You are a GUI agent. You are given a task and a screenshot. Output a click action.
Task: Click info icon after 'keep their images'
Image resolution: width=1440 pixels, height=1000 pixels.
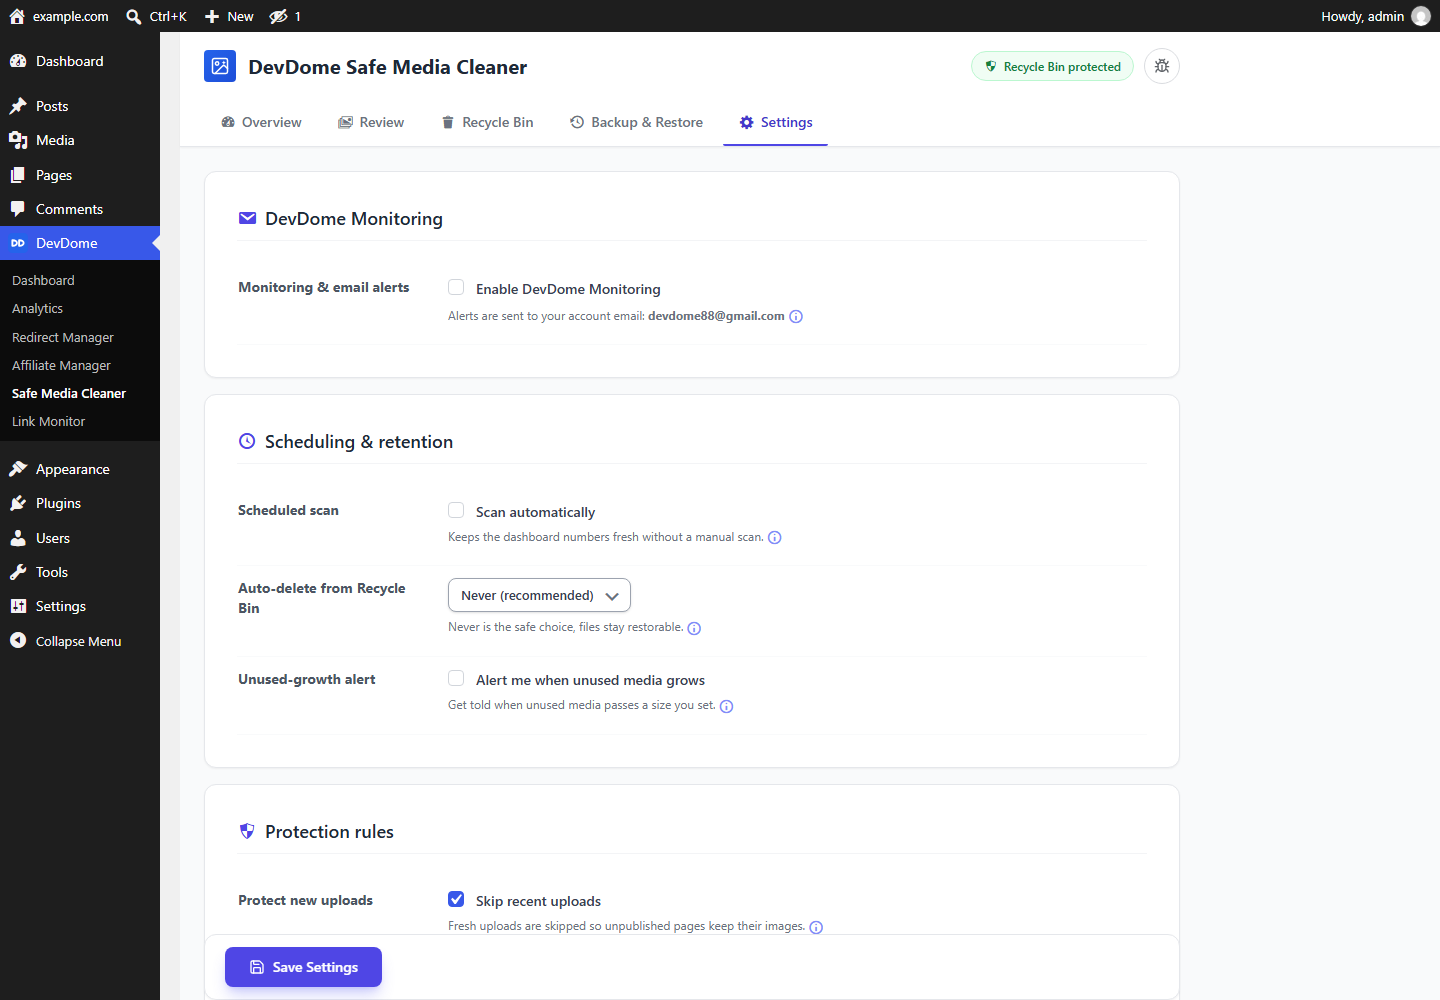pyautogui.click(x=816, y=928)
